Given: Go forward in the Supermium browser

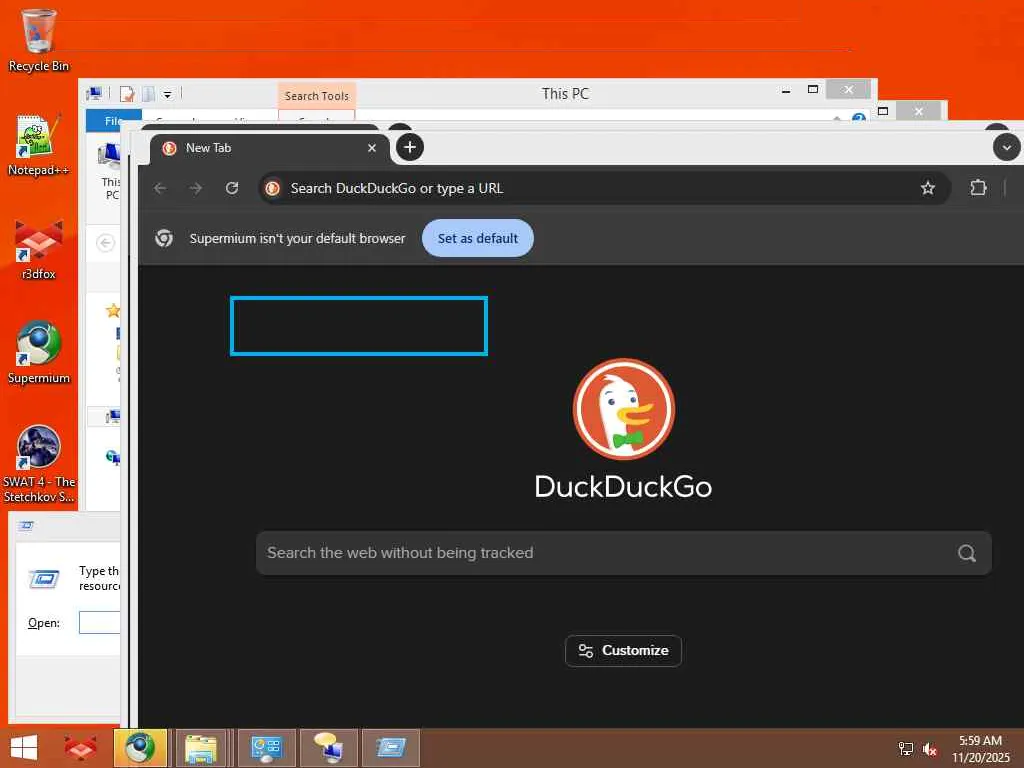Looking at the screenshot, I should (x=196, y=189).
